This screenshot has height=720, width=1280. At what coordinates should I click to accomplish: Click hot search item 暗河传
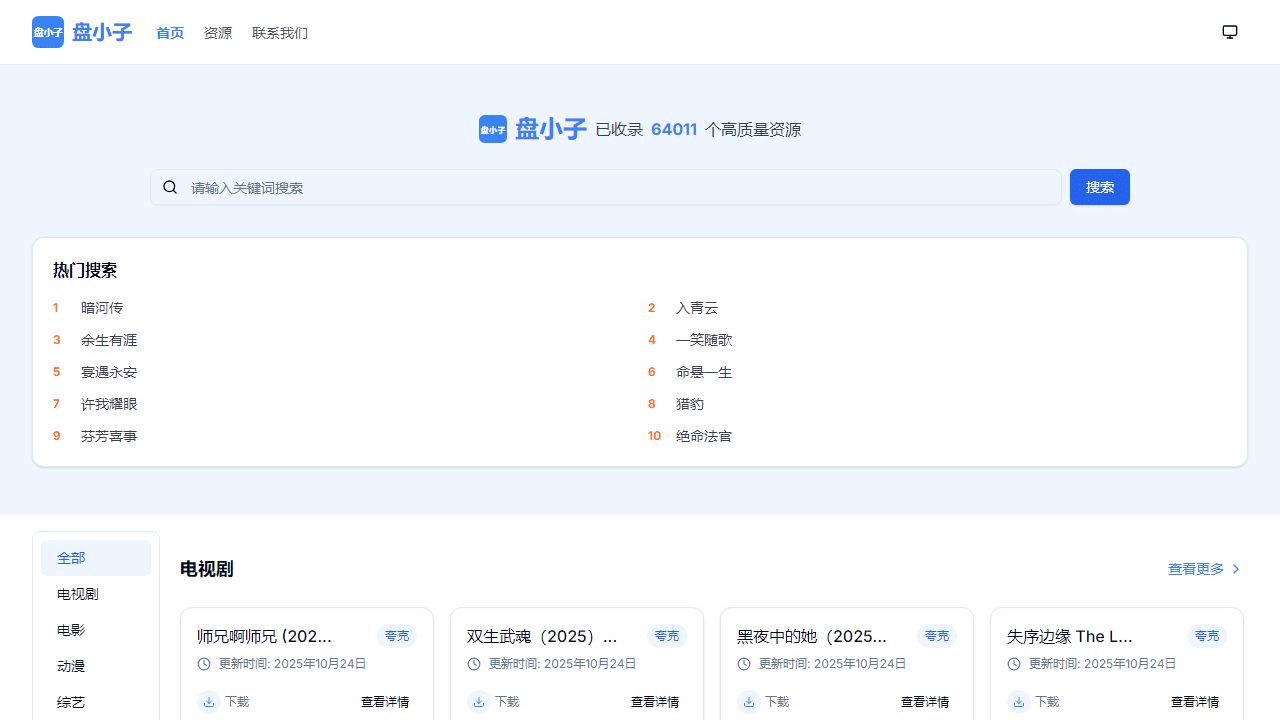tap(102, 308)
